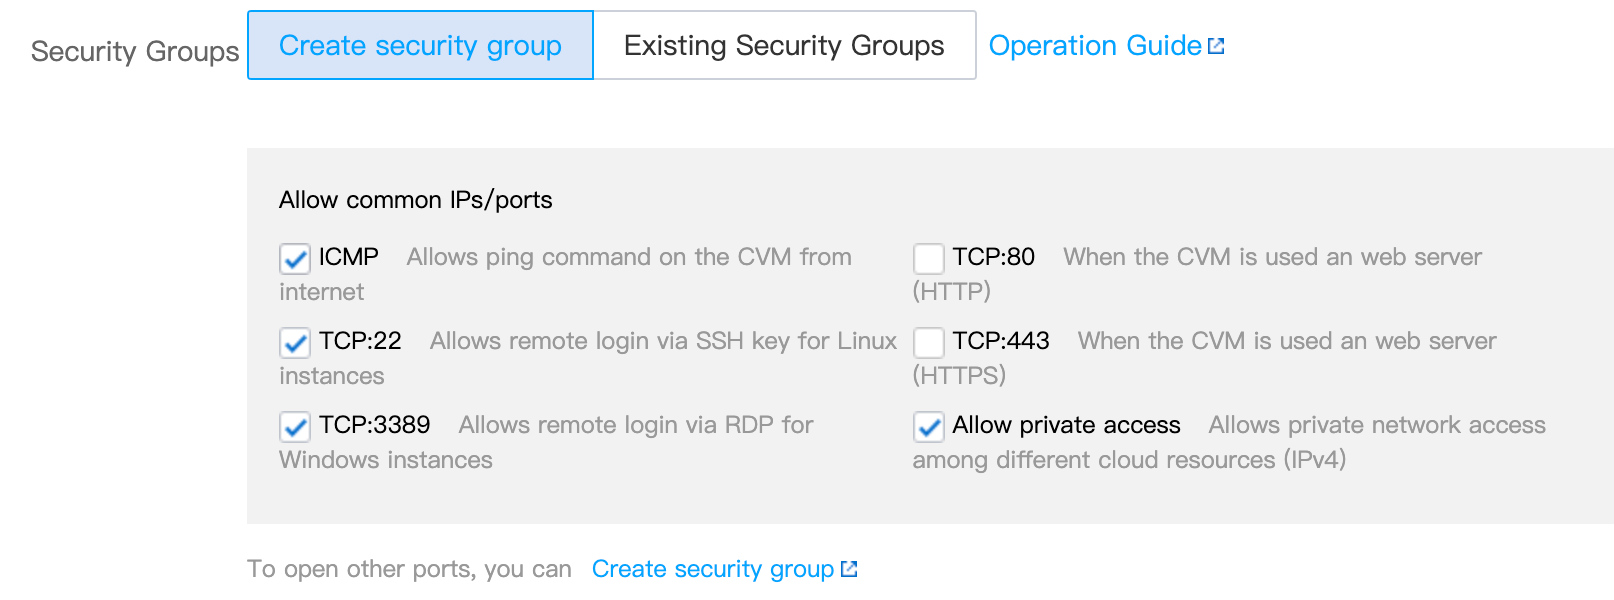Enable the TCP:443 HTTPS checkbox
1614x600 pixels.
929,343
